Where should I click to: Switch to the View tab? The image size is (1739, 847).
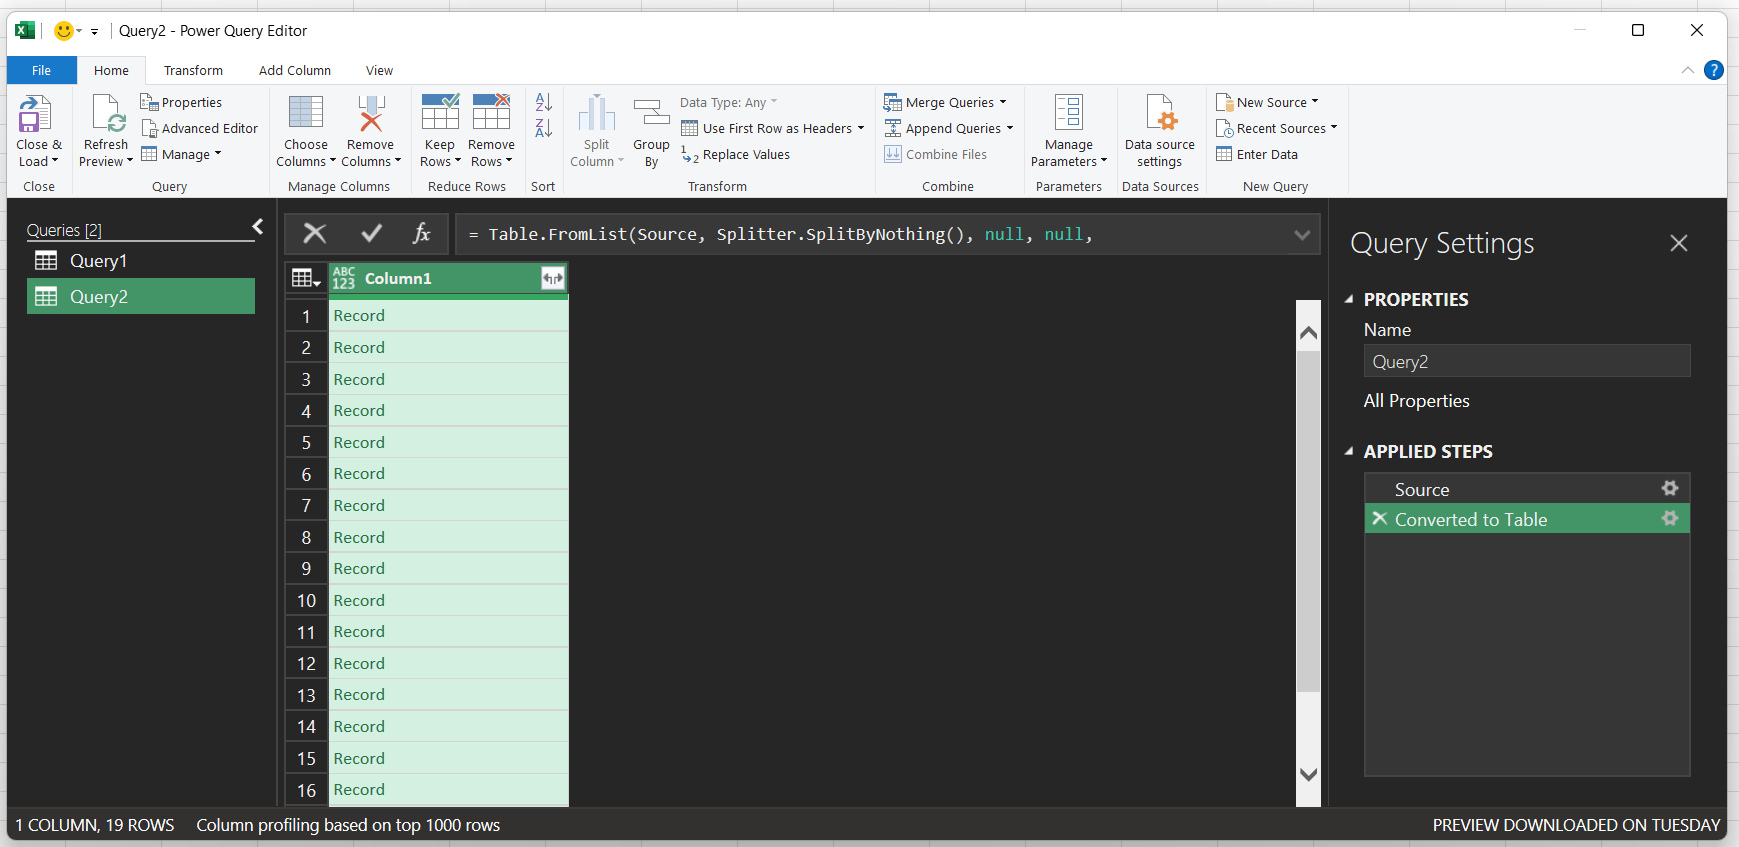pos(379,70)
